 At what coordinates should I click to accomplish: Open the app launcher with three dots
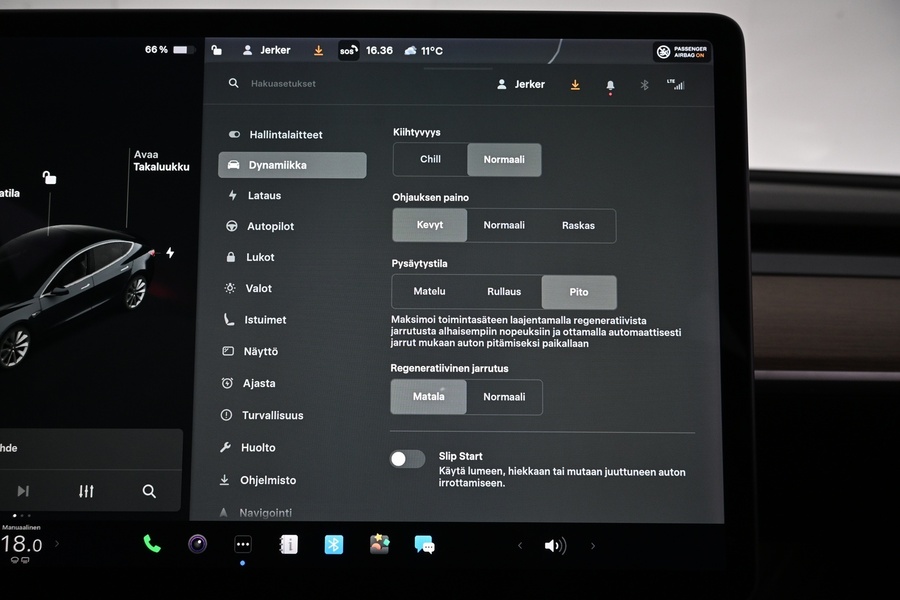[242, 545]
